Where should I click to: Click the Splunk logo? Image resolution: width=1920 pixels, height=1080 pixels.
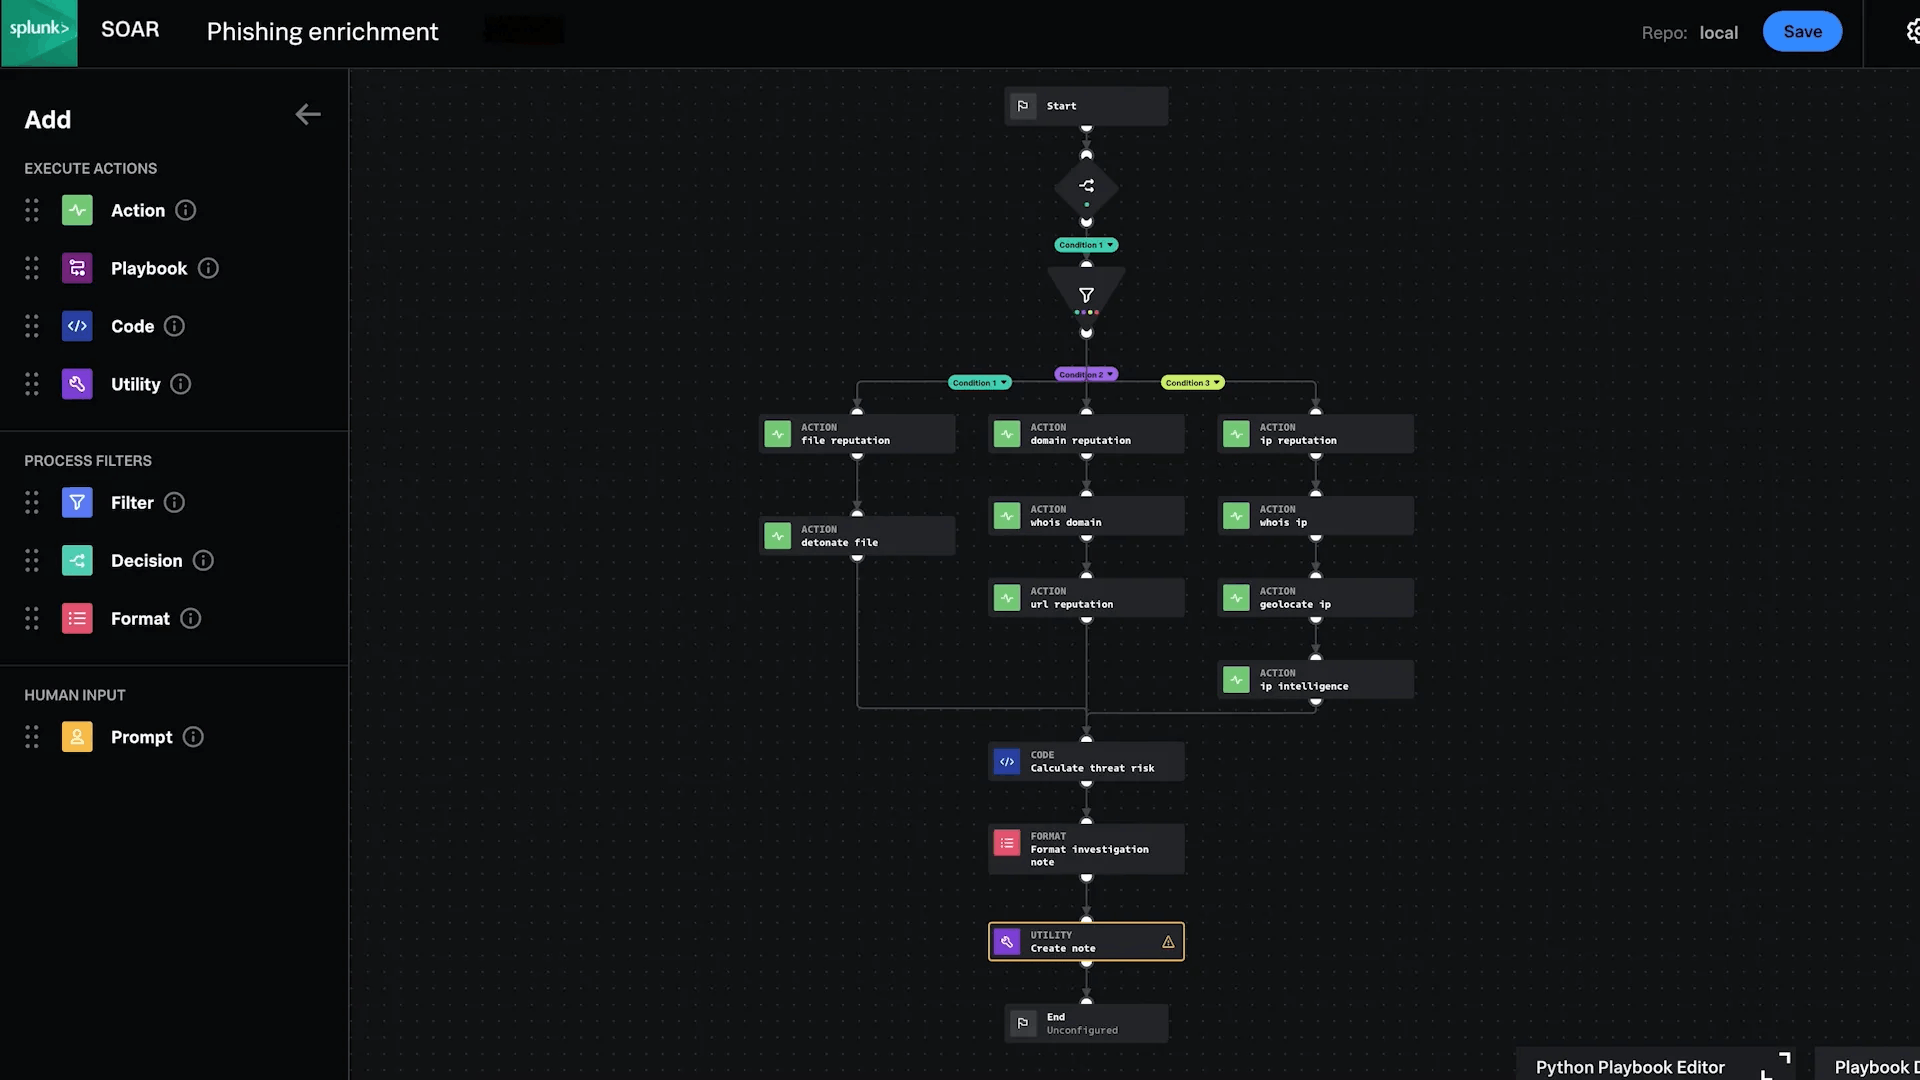[x=39, y=33]
